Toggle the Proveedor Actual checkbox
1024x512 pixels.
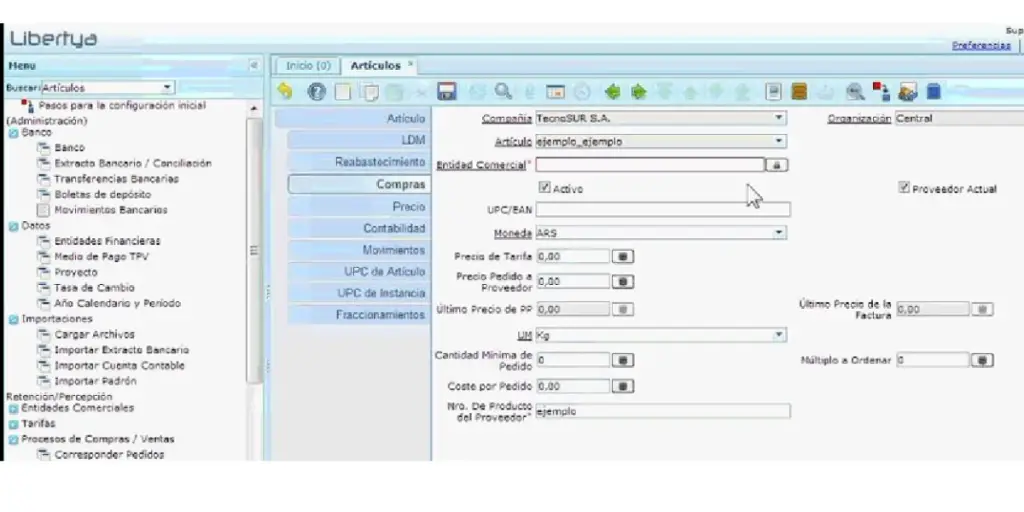tap(903, 187)
